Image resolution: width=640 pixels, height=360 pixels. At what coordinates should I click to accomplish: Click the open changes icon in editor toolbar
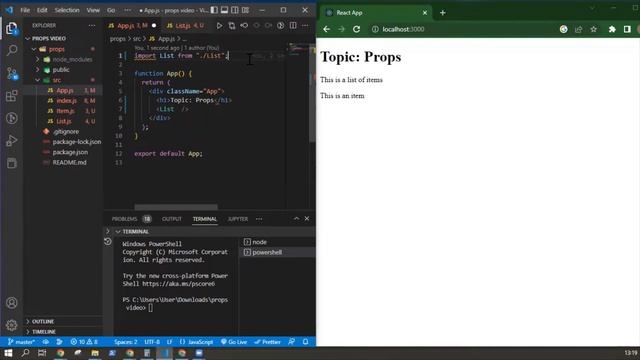232,26
